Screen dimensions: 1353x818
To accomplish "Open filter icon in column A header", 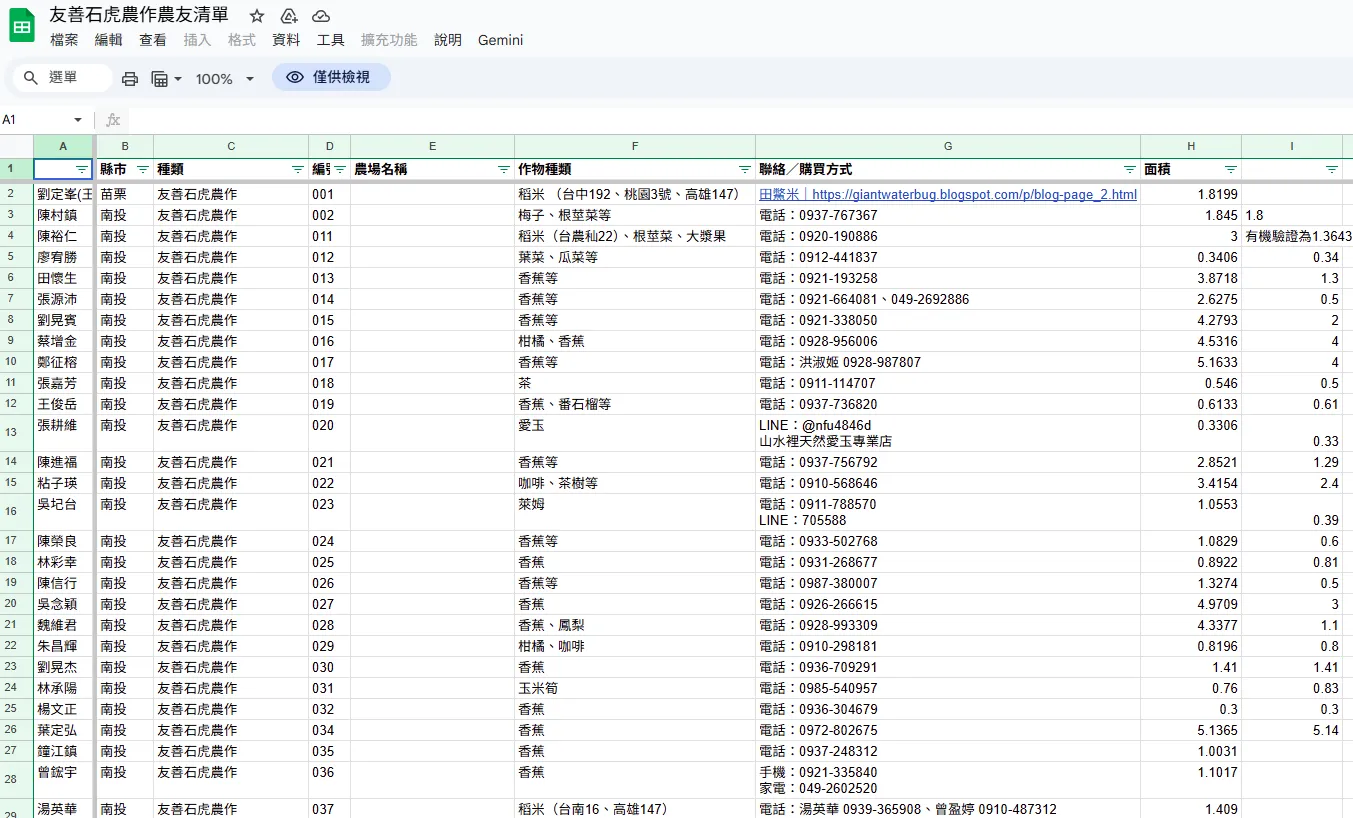I will point(82,169).
